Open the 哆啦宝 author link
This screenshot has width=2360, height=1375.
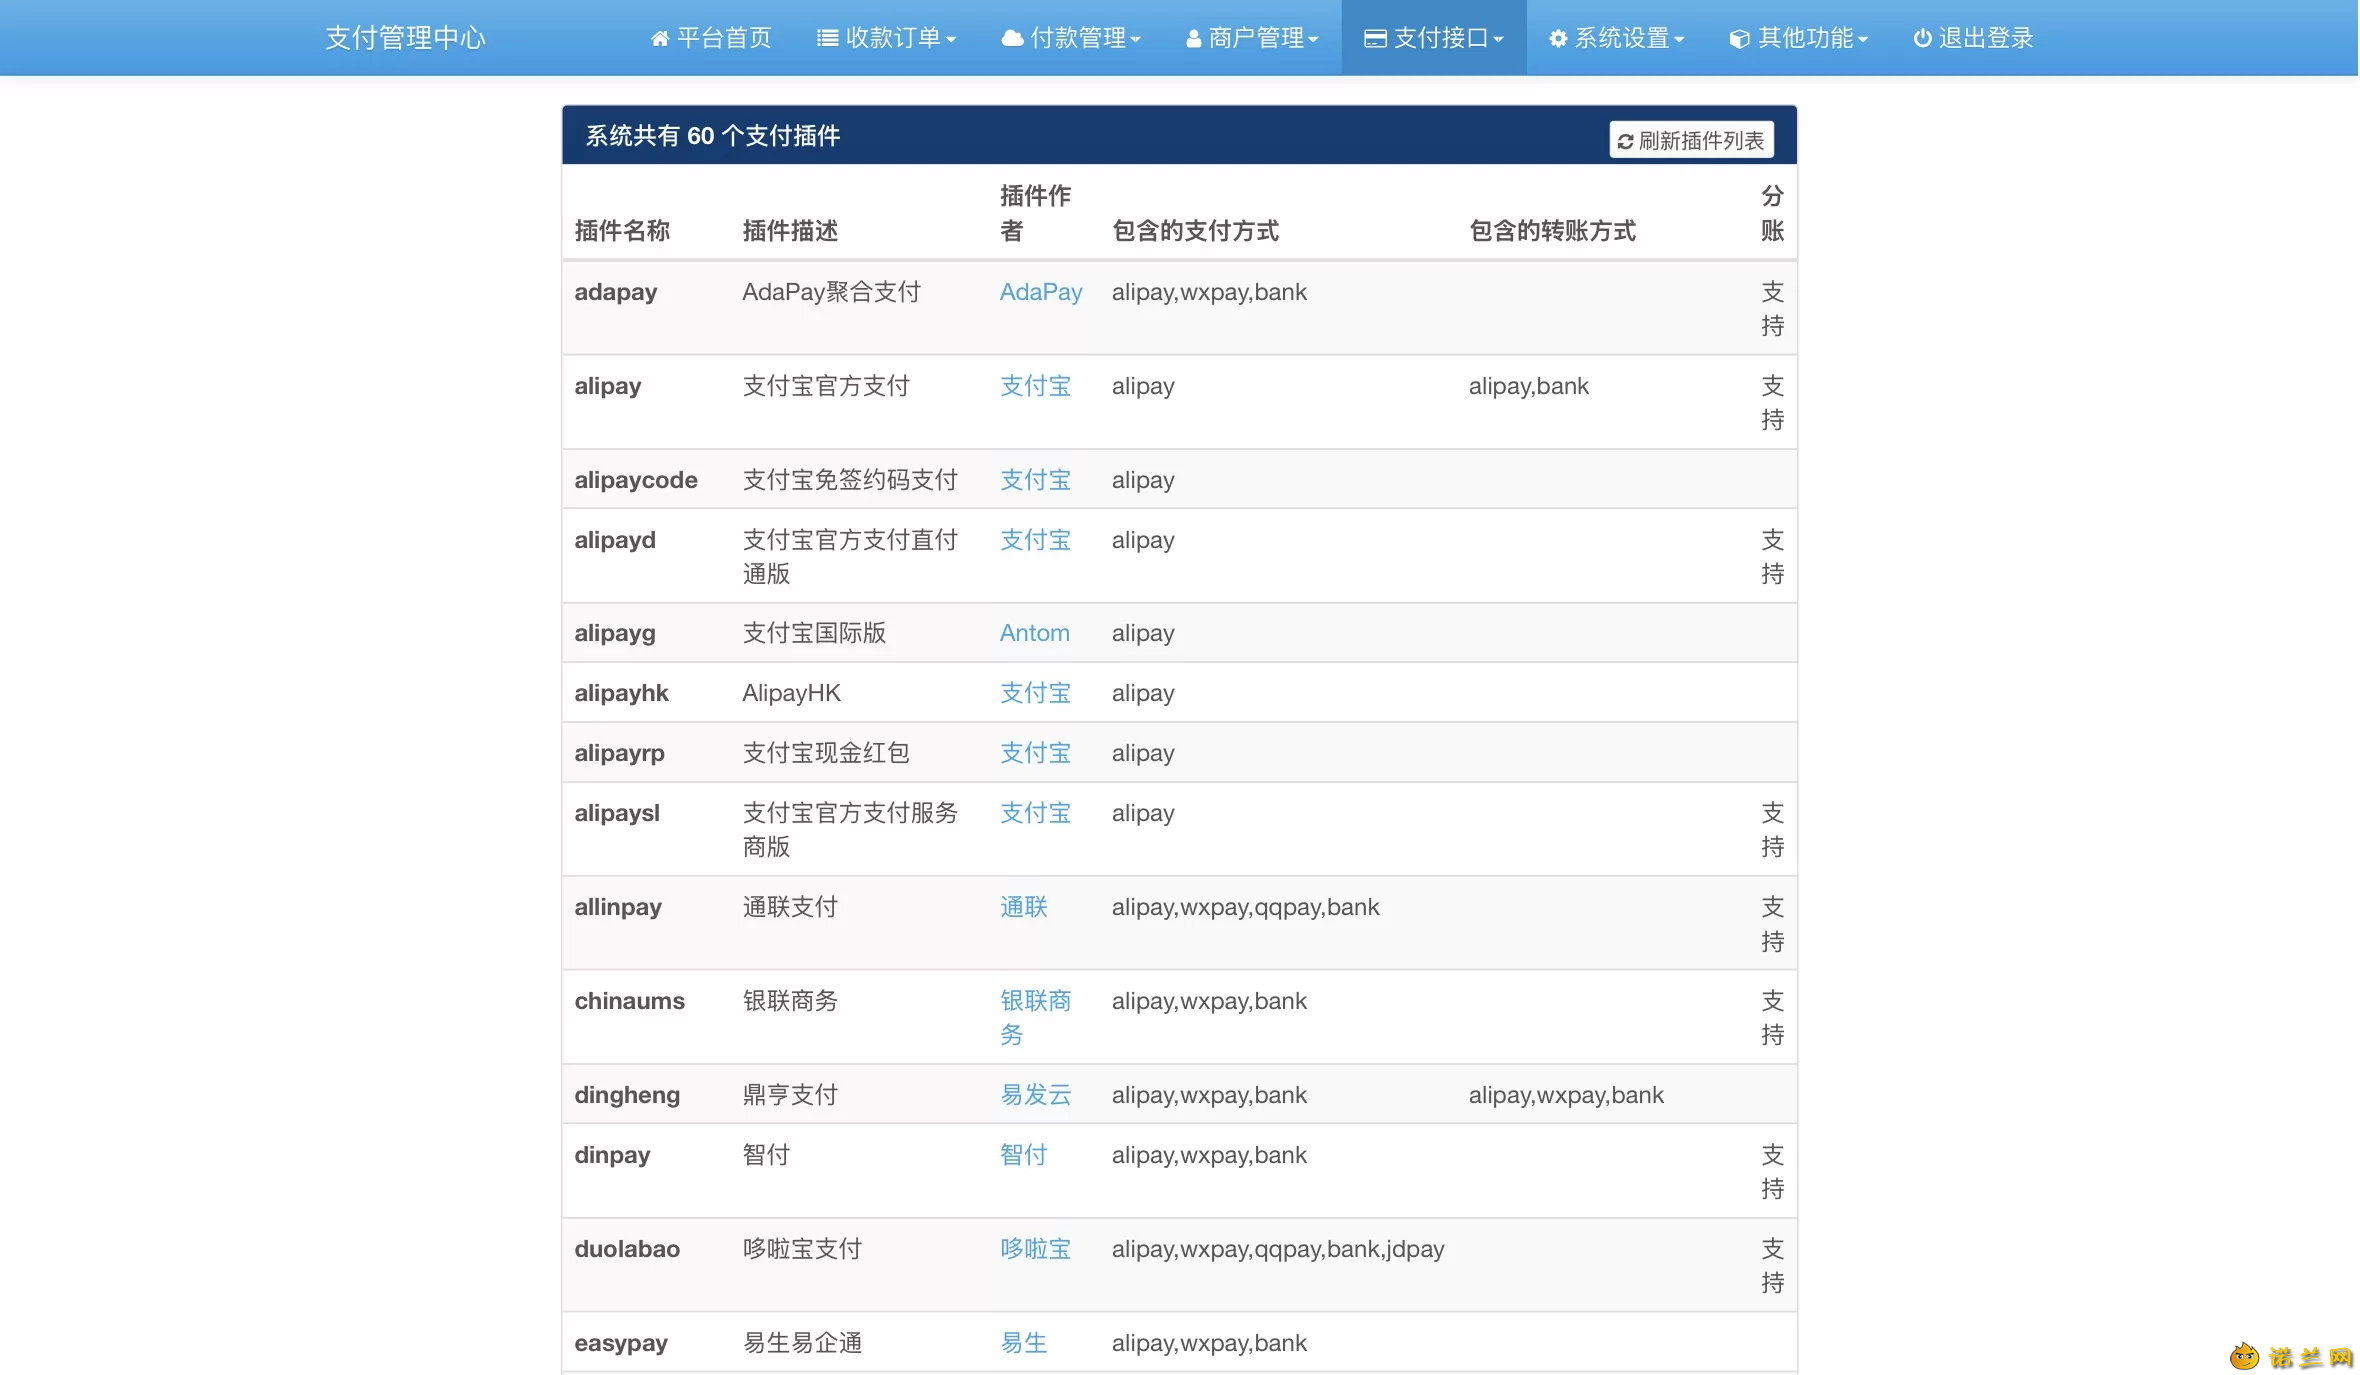(1035, 1249)
